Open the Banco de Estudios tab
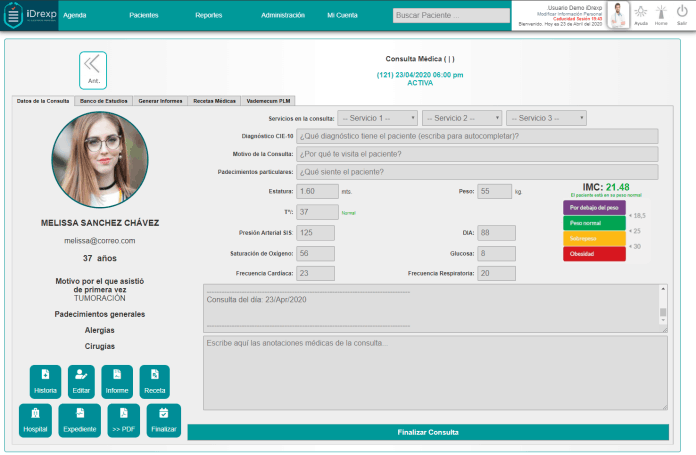The width and height of the screenshot is (696, 455). tap(103, 101)
